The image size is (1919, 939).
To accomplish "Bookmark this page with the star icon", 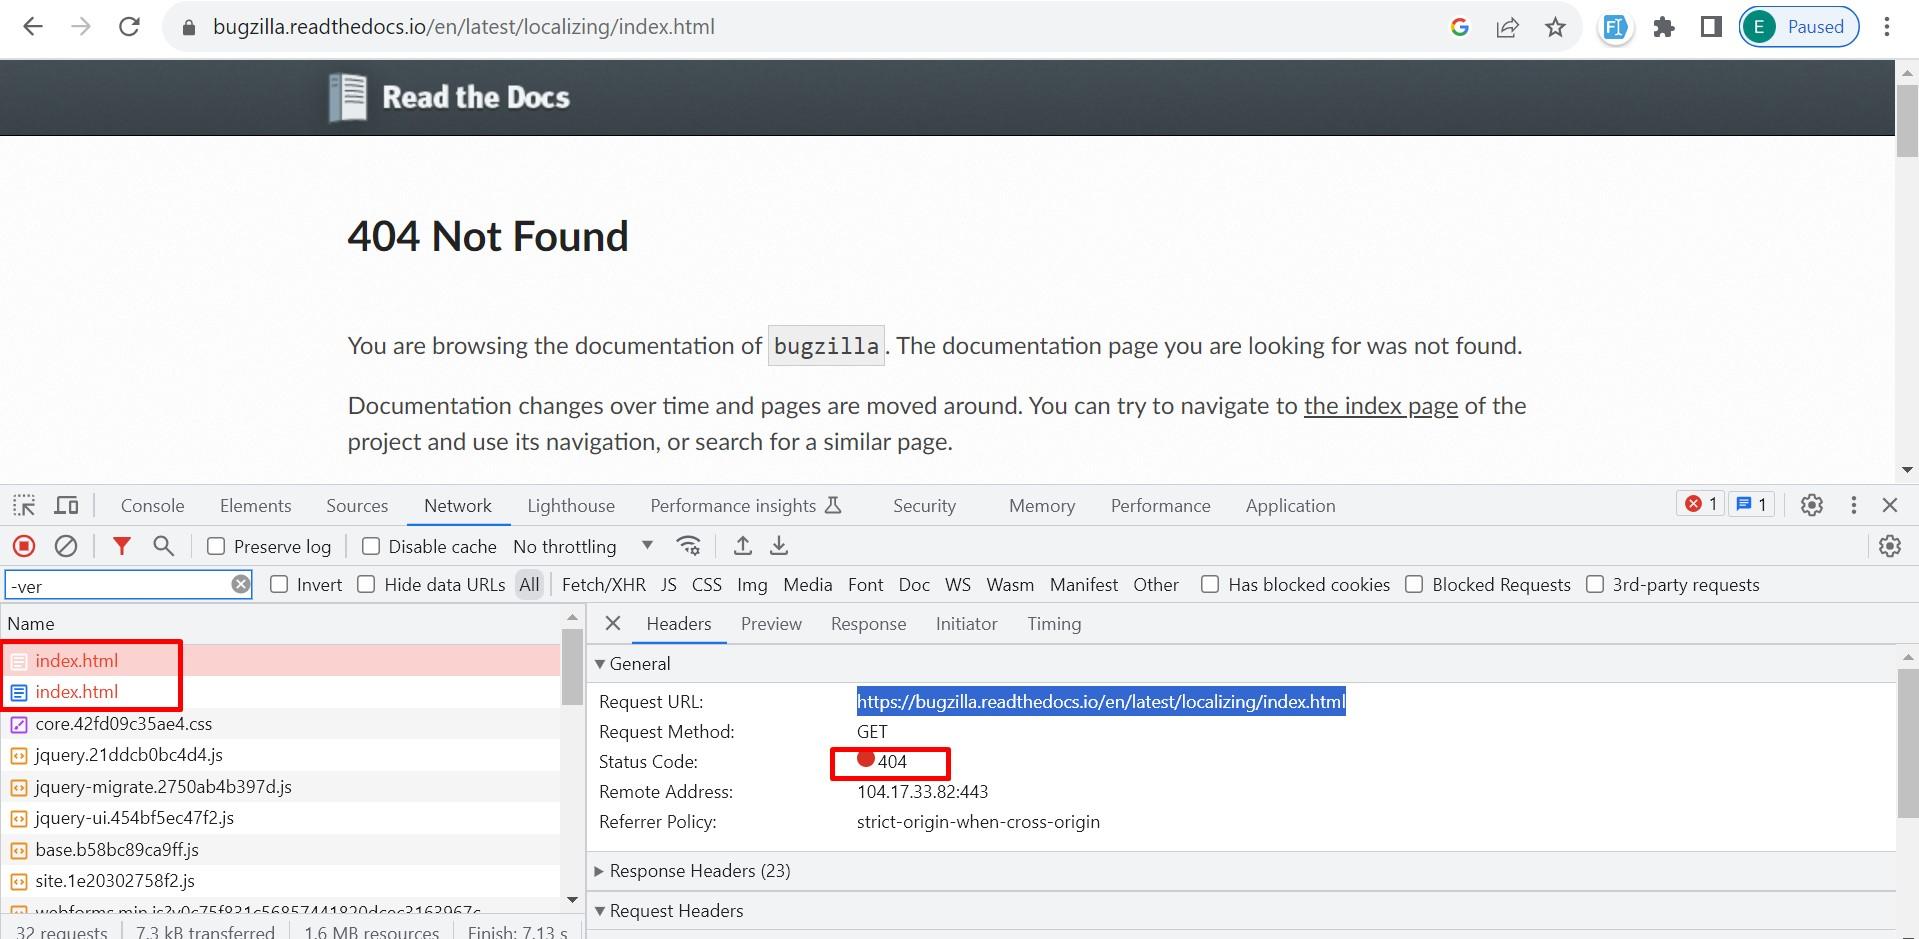I will click(1555, 27).
